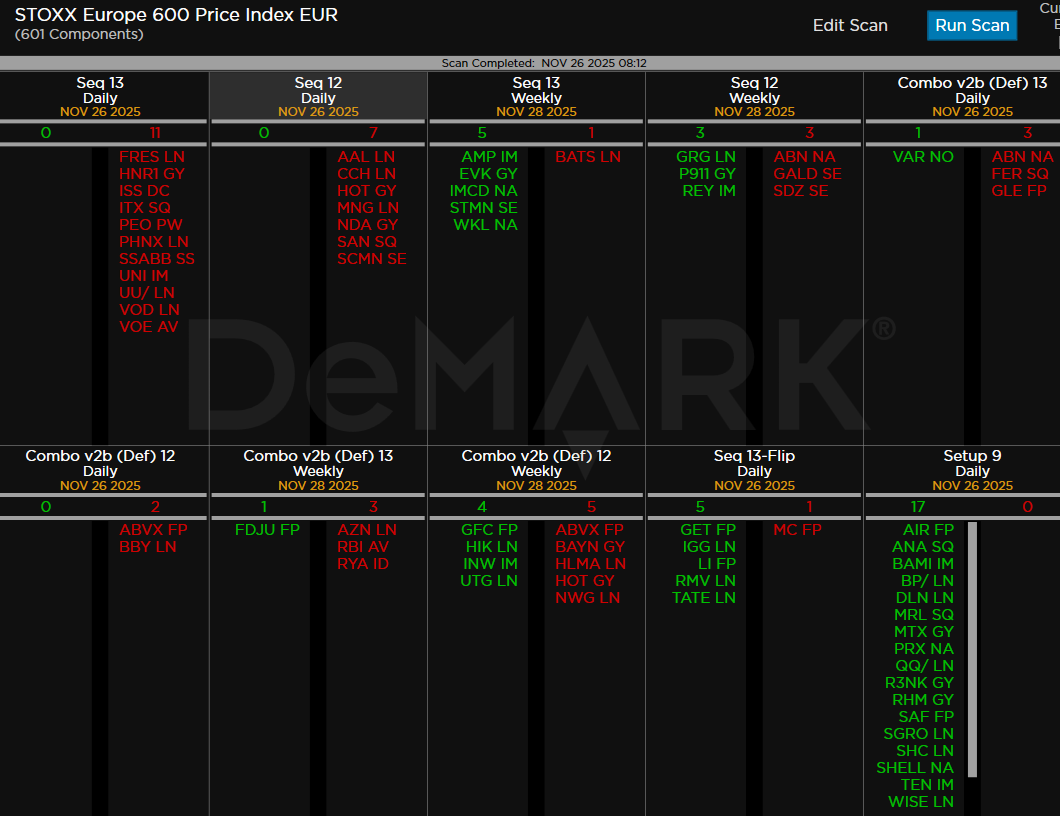Open the AMP IM ticker
The height and width of the screenshot is (816, 1060).
pyautogui.click(x=489, y=157)
